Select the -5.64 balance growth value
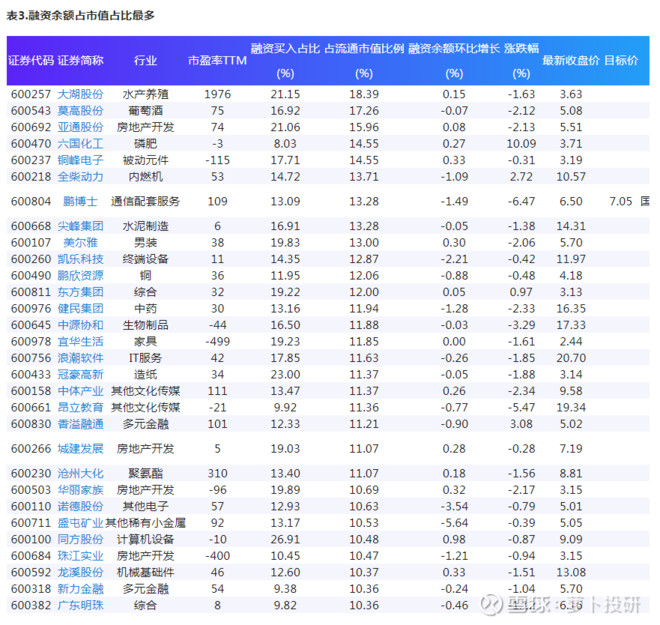 pos(454,523)
